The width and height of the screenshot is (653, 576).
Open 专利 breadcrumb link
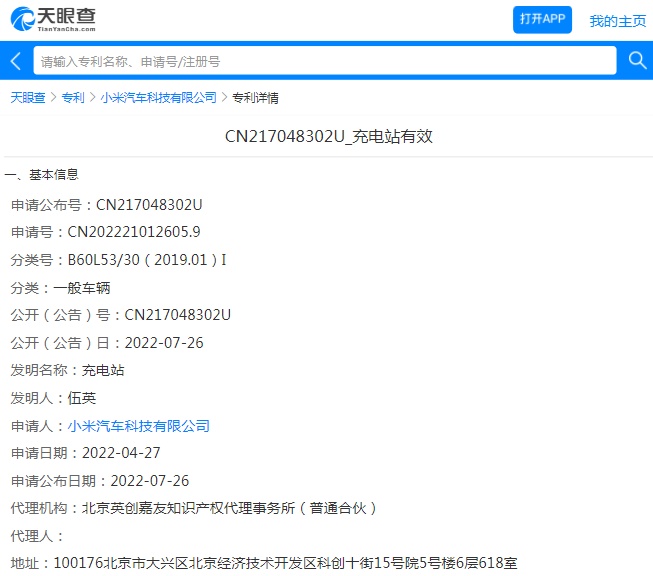click(73, 97)
